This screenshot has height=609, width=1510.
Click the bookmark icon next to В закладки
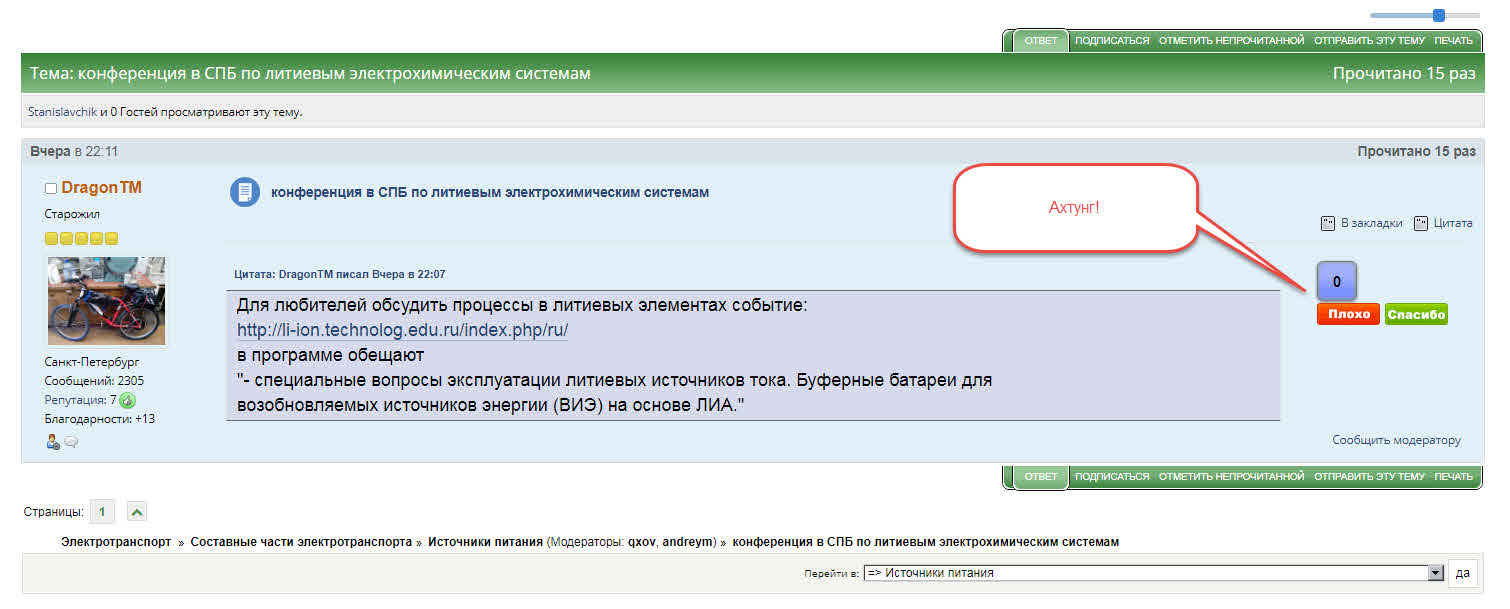1328,223
